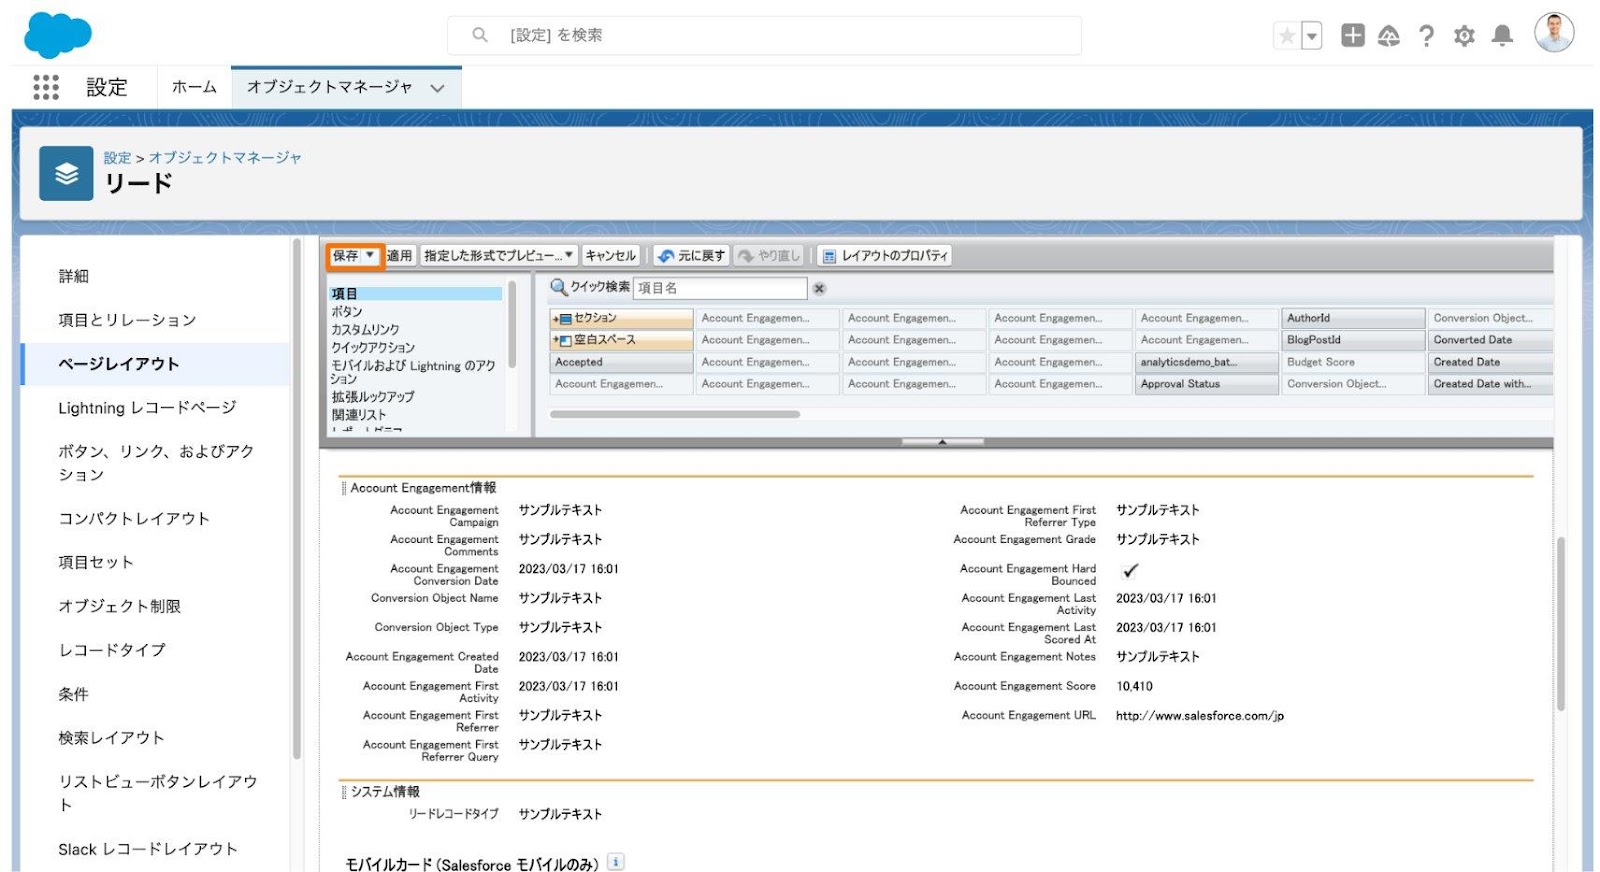This screenshot has width=1600, height=872.
Task: Select the 空白スペース palette item
Action: [x=621, y=340]
